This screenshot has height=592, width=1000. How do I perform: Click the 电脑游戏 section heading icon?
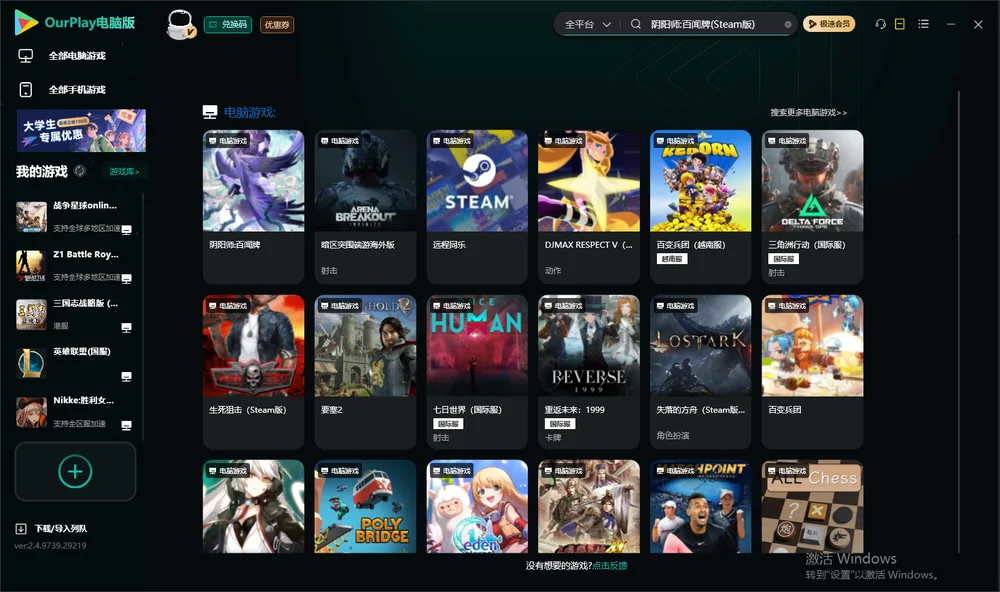point(210,112)
